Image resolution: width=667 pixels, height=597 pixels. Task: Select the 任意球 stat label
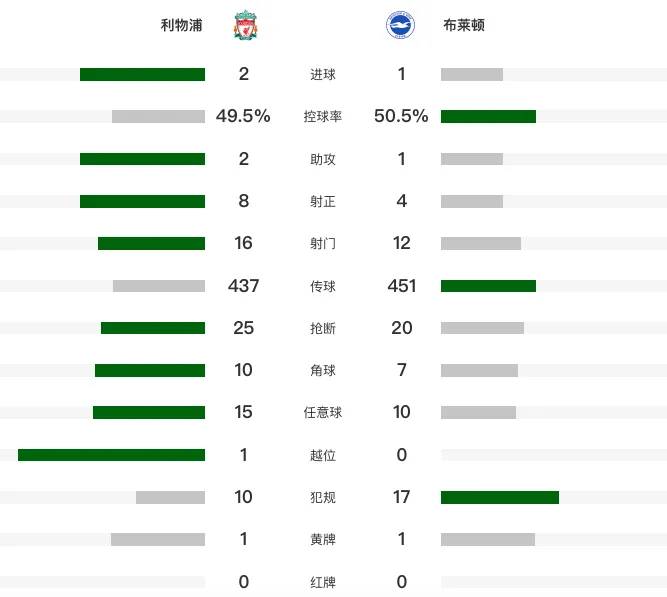tap(323, 412)
